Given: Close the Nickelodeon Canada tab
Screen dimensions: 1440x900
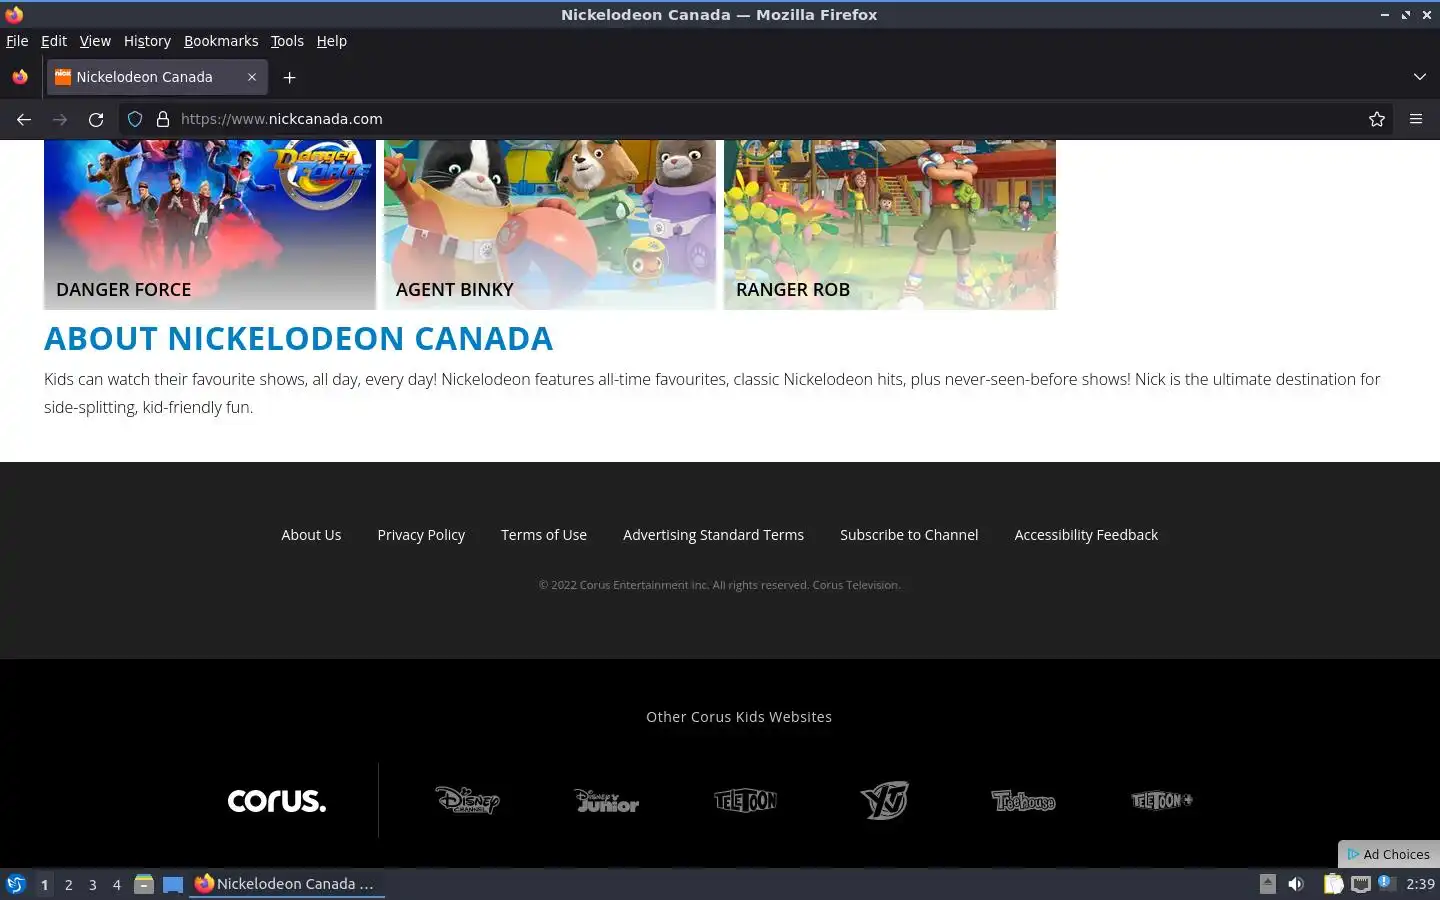Looking at the screenshot, I should coord(252,77).
